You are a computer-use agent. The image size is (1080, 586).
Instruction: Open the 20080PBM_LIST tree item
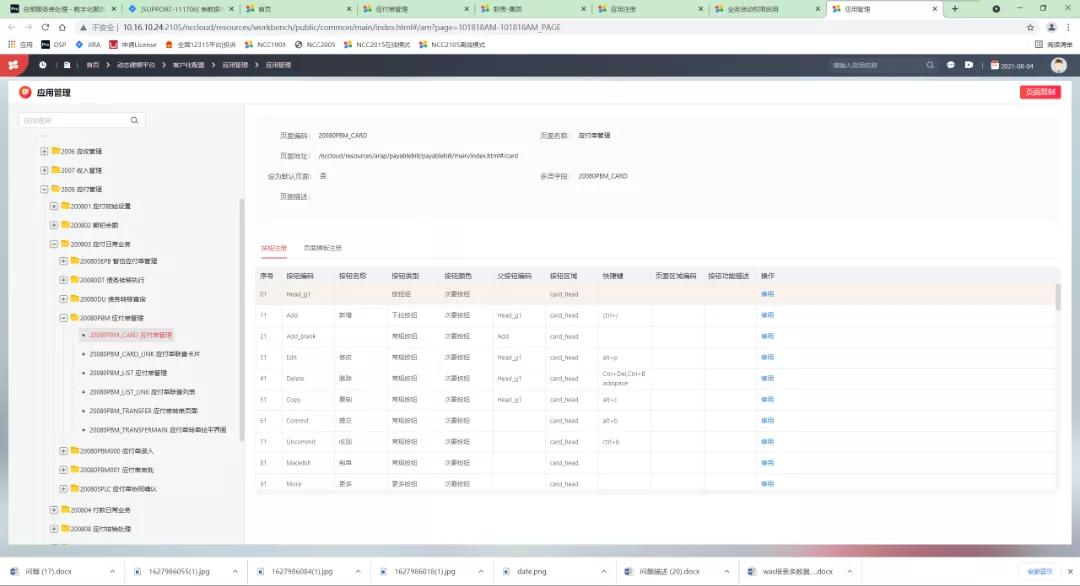[128, 373]
